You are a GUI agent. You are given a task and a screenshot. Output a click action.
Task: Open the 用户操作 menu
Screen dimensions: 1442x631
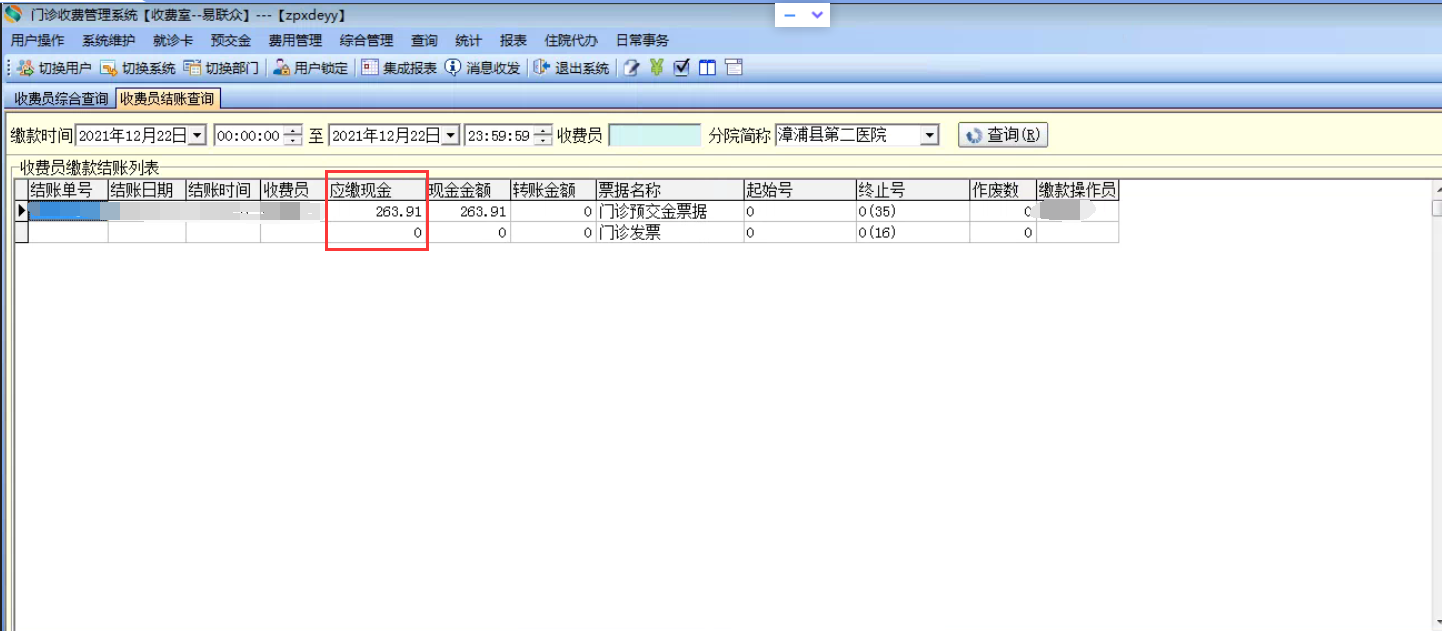(37, 41)
